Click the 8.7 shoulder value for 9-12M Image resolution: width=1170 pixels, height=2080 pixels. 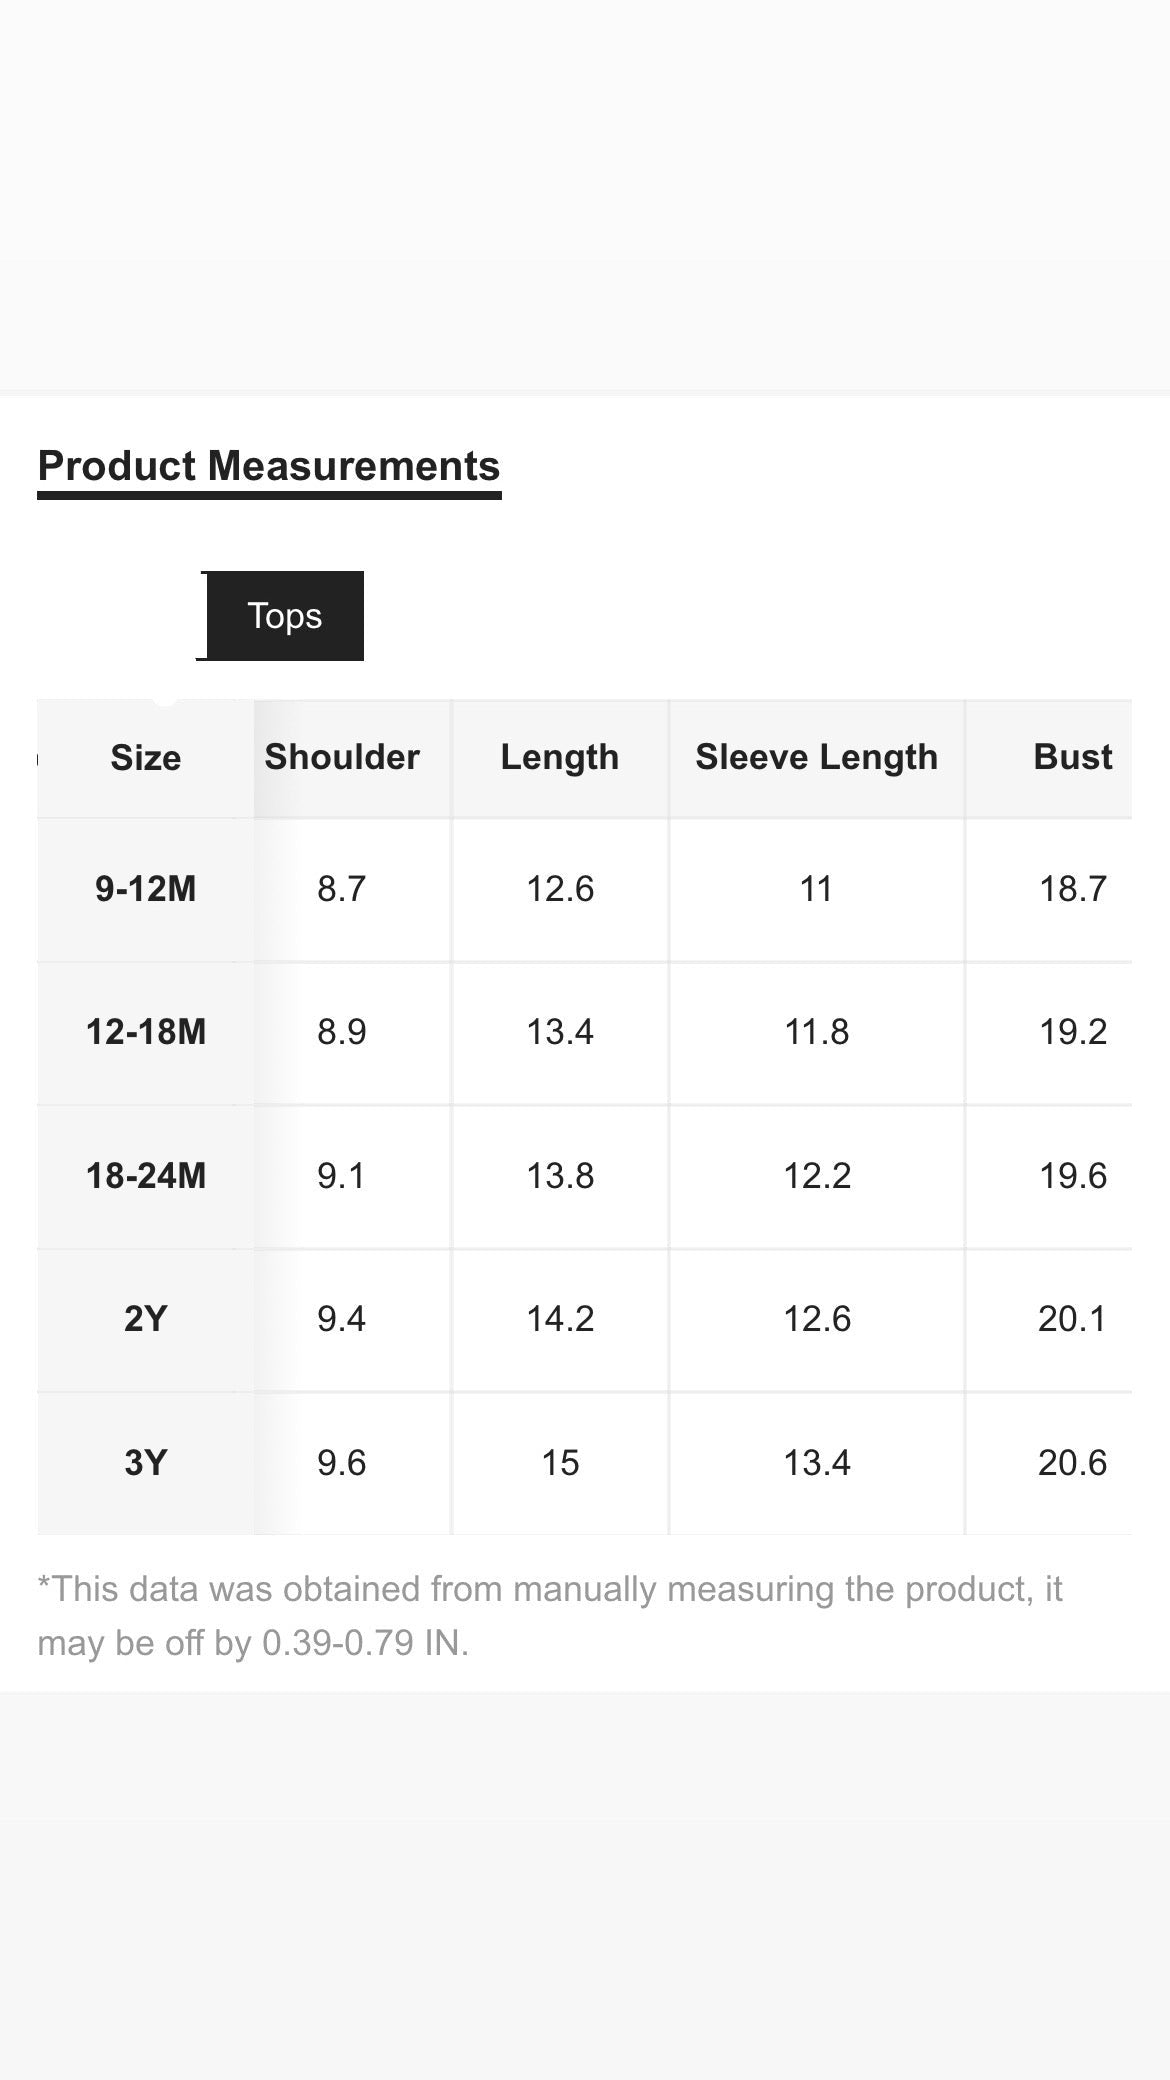point(342,888)
